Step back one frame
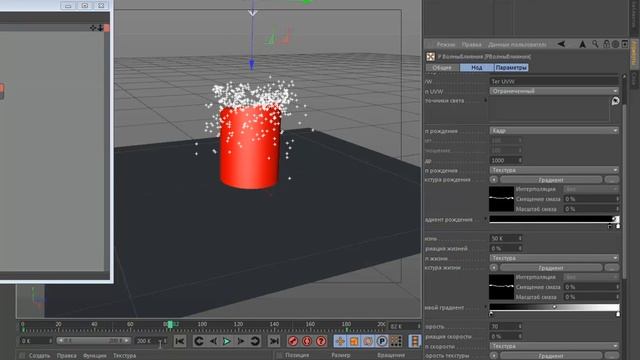 tap(213, 341)
